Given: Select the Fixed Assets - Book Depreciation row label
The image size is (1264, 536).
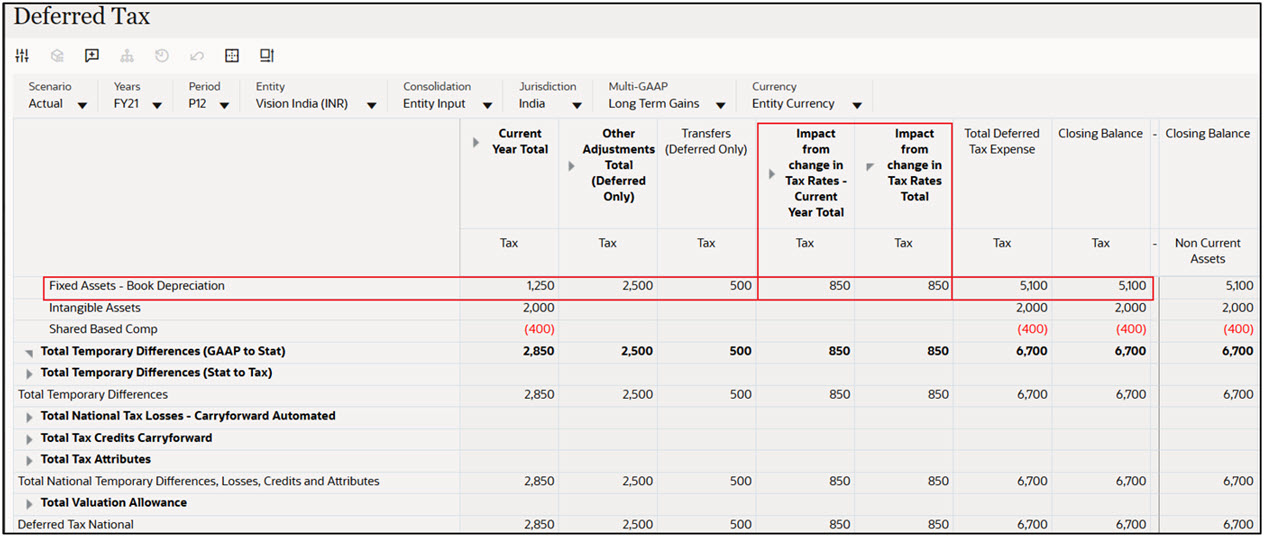Looking at the screenshot, I should pos(137,286).
